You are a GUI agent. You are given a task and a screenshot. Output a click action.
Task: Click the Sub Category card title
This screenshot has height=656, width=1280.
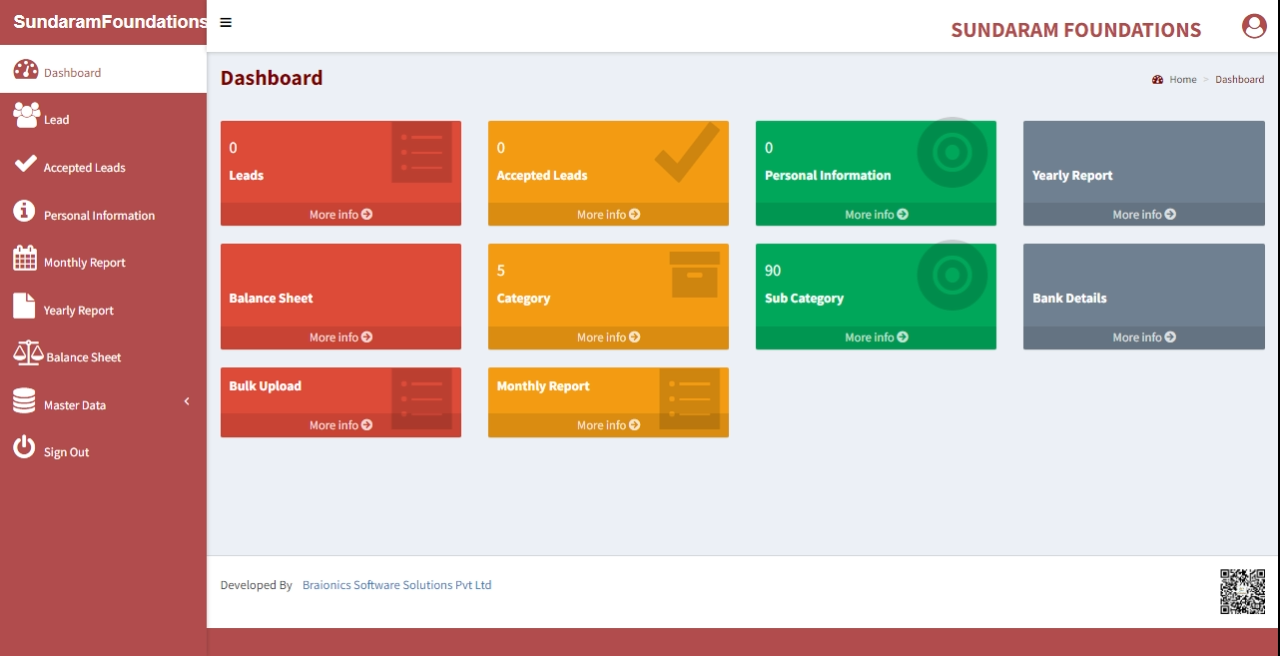tap(804, 298)
